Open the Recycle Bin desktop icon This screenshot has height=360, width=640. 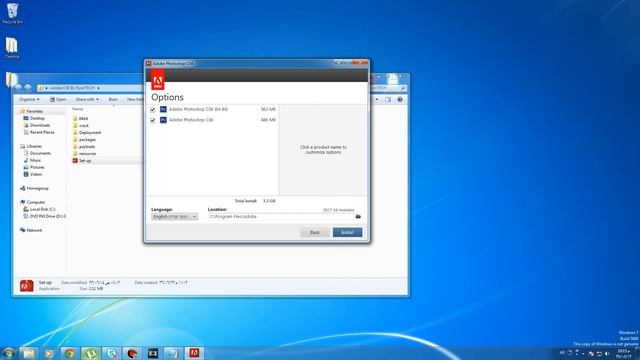[x=12, y=13]
